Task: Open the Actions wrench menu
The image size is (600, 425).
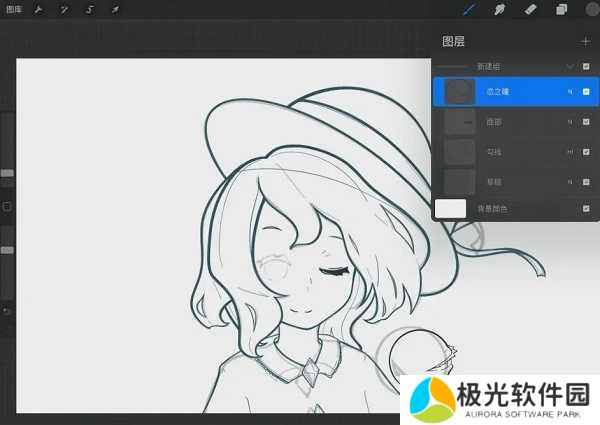Action: pyautogui.click(x=39, y=10)
